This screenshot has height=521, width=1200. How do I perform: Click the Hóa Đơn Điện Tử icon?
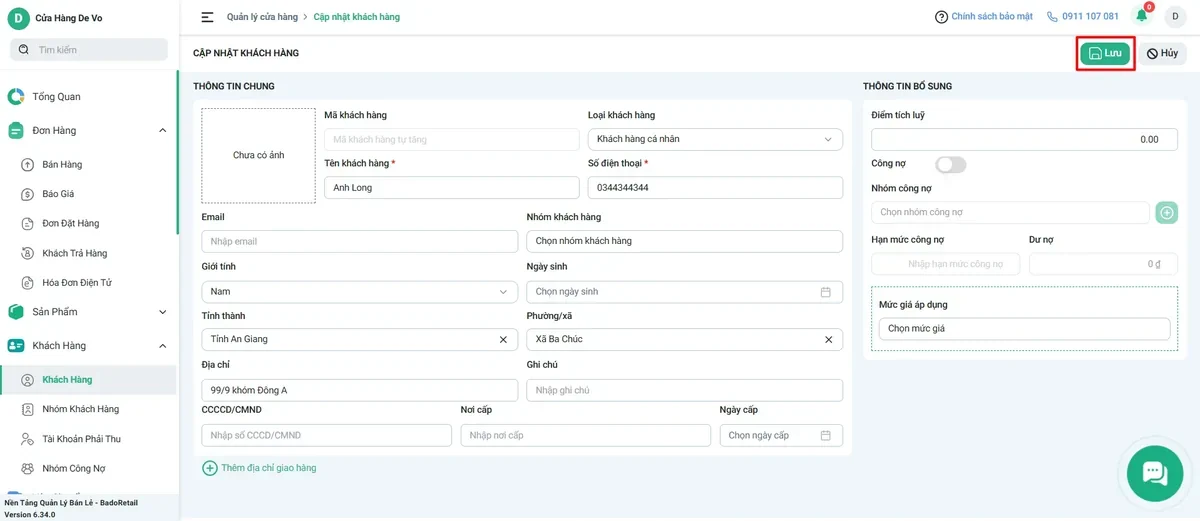click(28, 283)
